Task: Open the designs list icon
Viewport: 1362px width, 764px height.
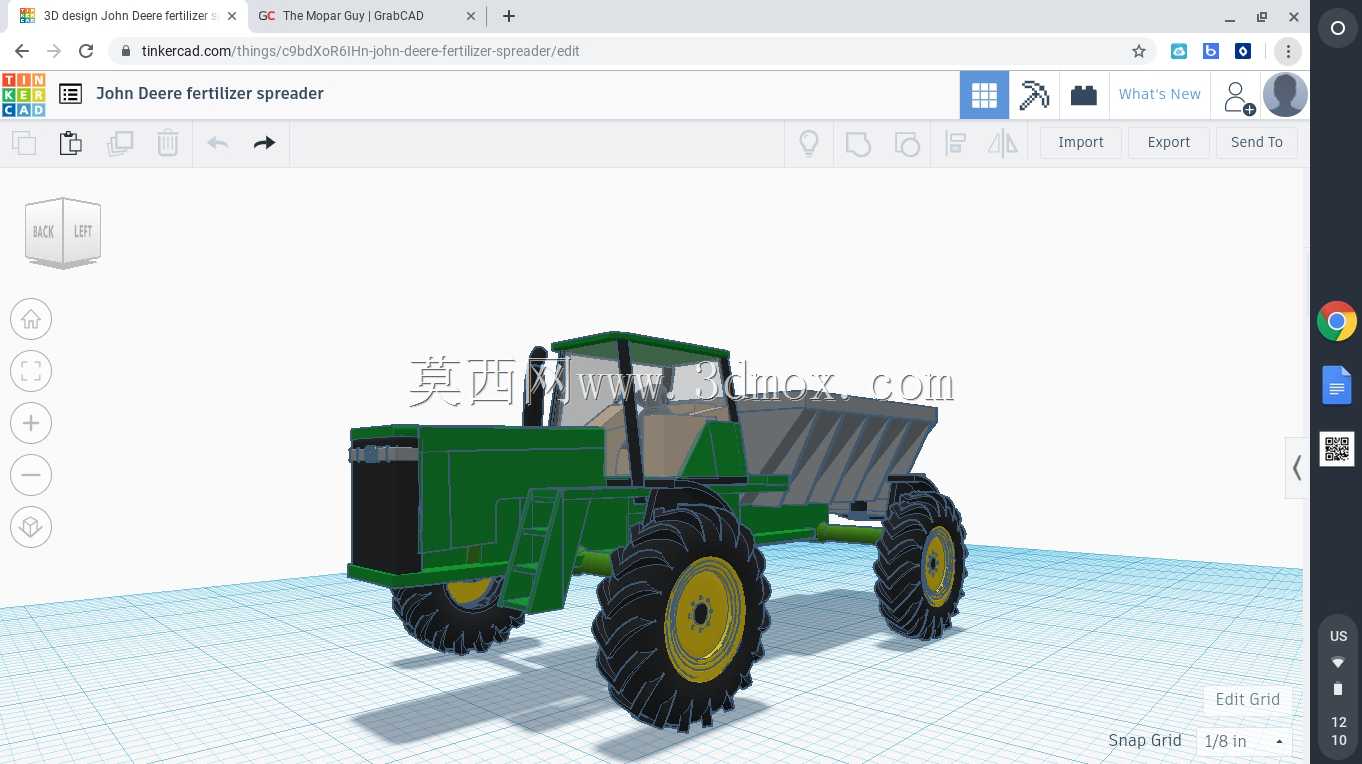Action: 70,94
